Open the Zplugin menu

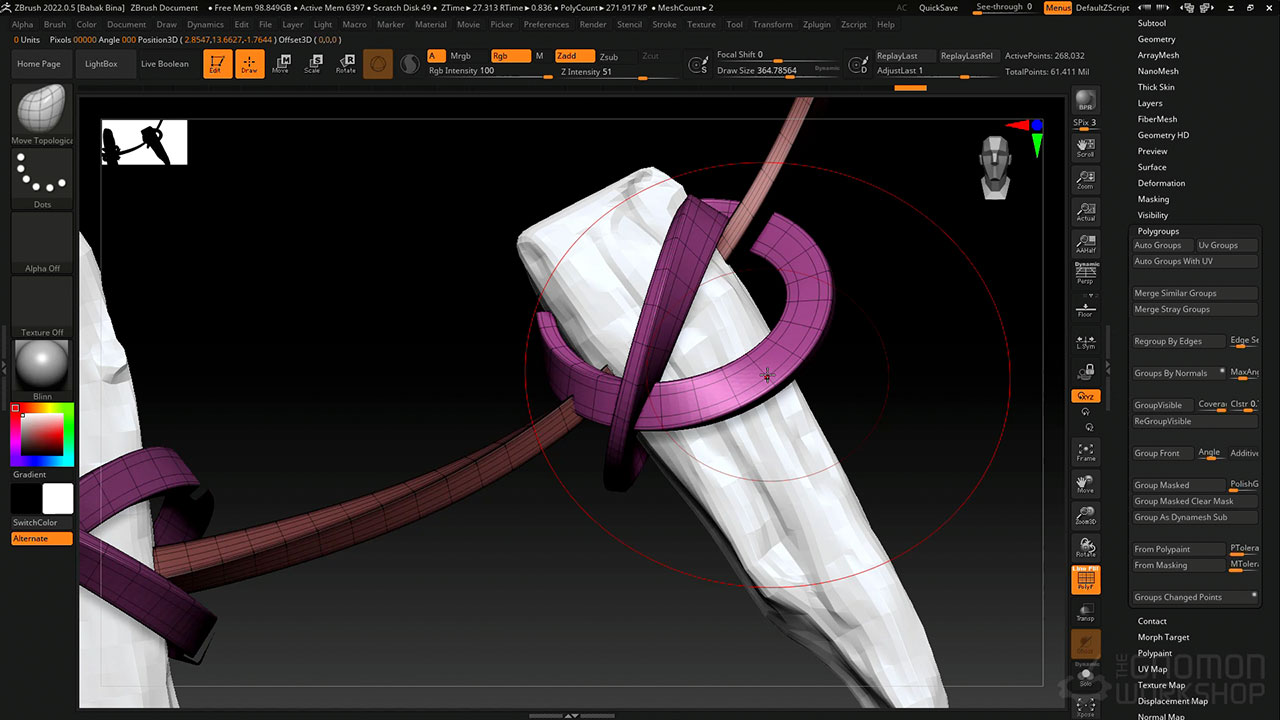(x=816, y=24)
